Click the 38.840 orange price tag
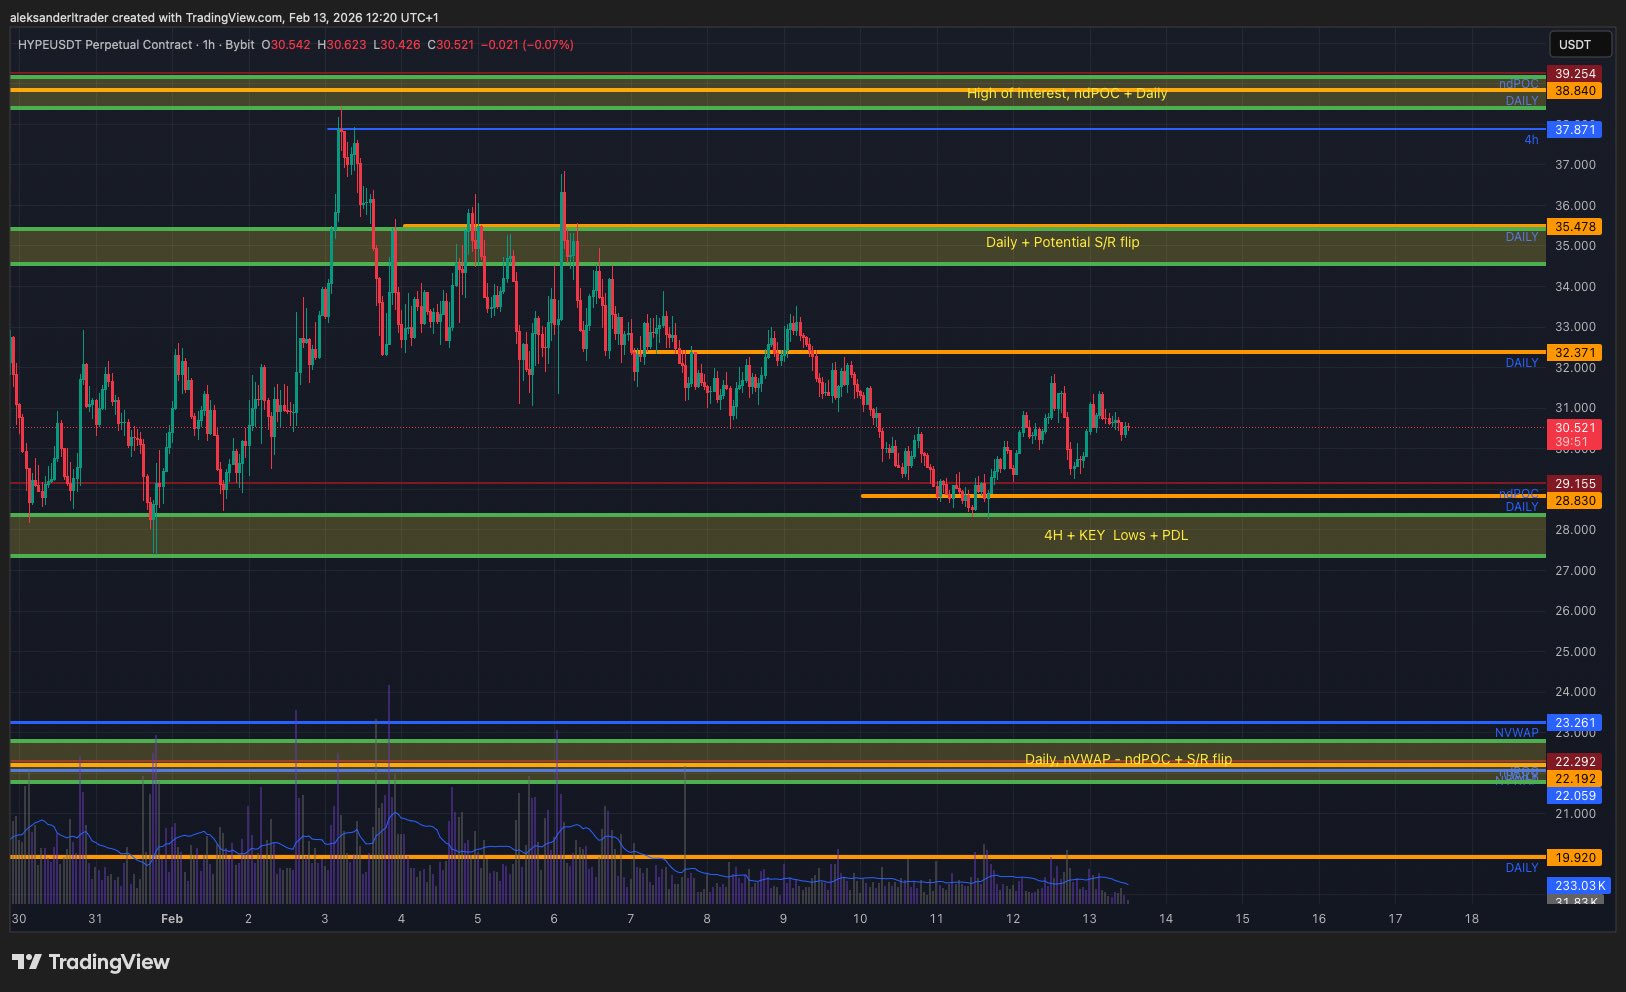Image resolution: width=1626 pixels, height=992 pixels. [x=1574, y=91]
